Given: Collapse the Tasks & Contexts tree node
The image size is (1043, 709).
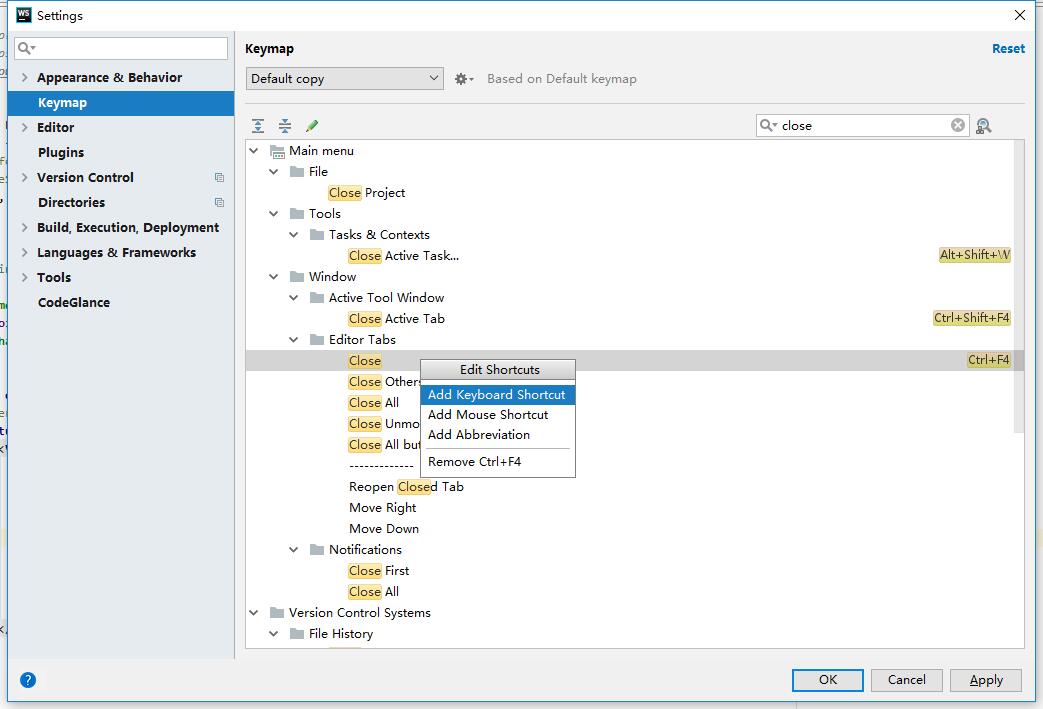Looking at the screenshot, I should click(293, 235).
